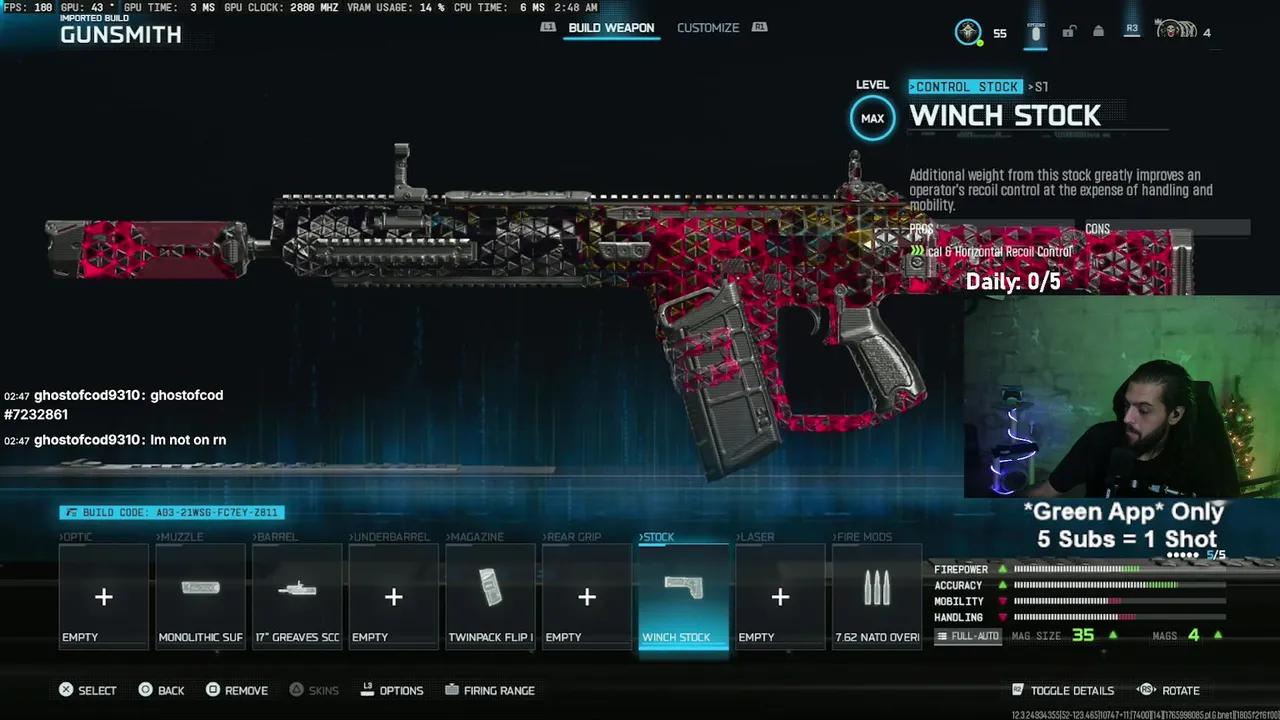Switch to the Build Weapon tab
1280x720 pixels.
[x=611, y=28]
